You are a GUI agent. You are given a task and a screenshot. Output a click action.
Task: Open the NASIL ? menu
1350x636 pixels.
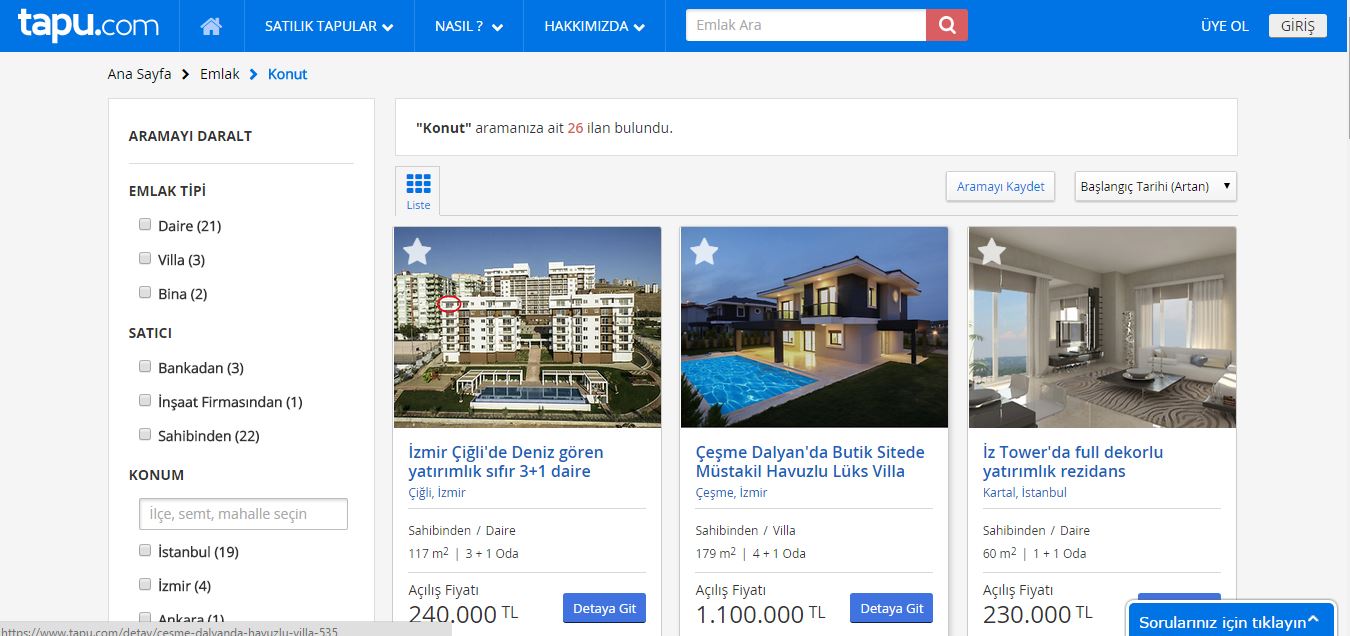coord(469,26)
